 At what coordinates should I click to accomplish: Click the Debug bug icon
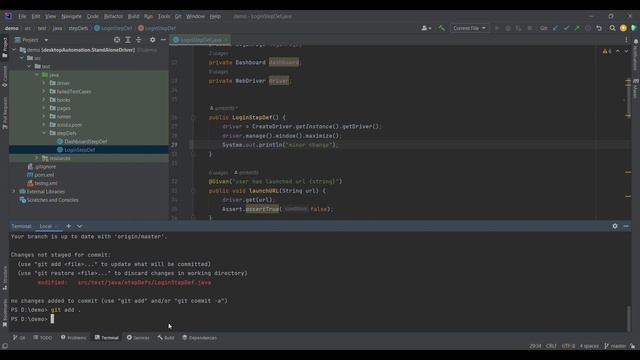click(508, 28)
